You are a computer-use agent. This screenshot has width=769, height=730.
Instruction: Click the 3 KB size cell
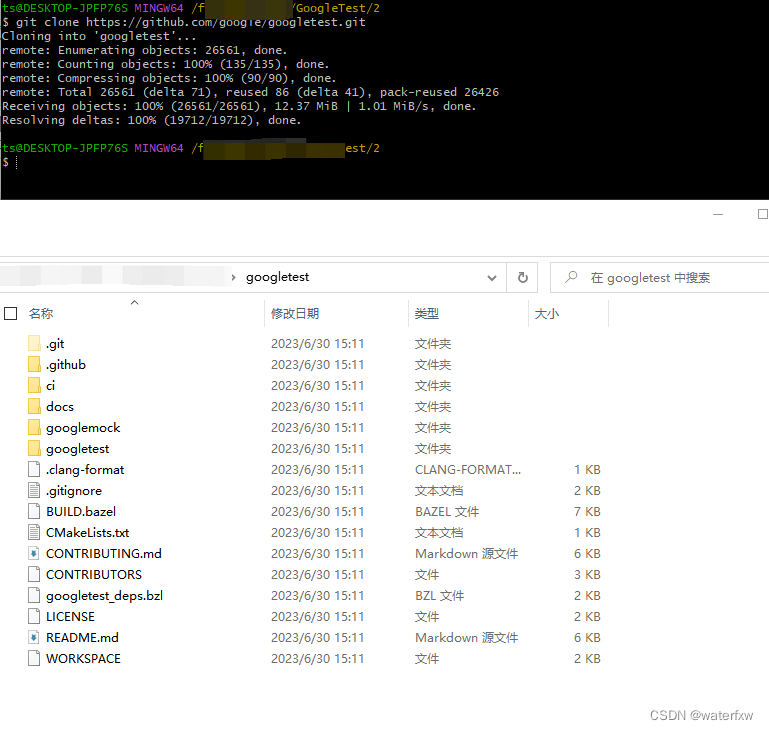(587, 574)
